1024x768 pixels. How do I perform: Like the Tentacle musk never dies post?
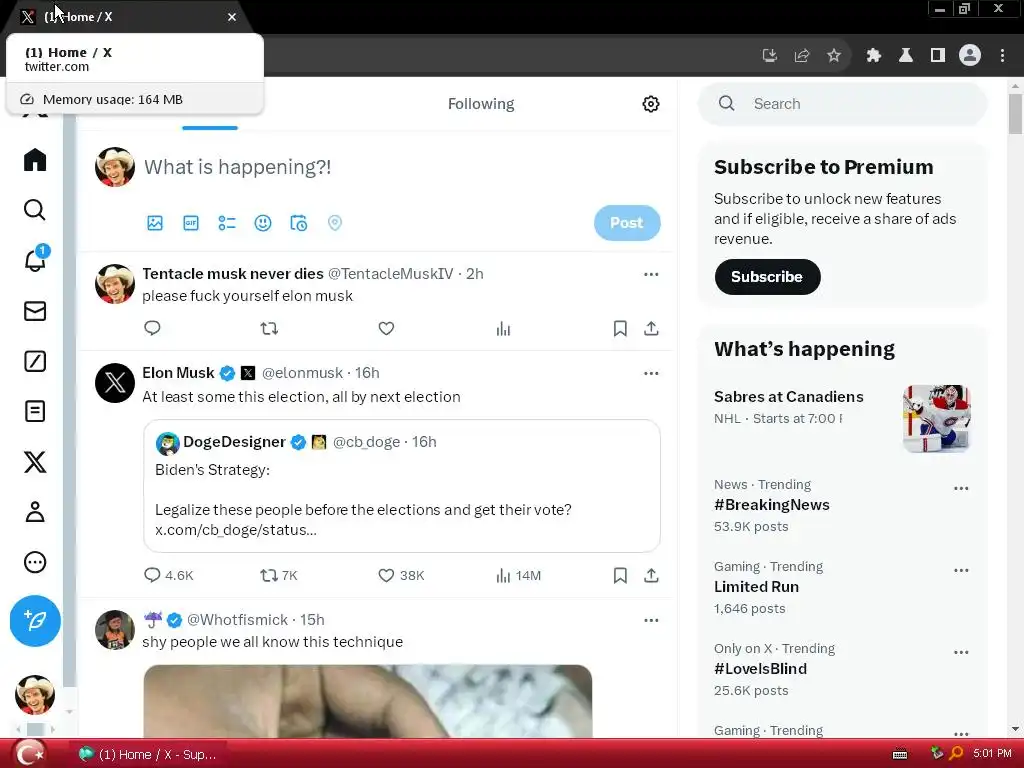(386, 328)
